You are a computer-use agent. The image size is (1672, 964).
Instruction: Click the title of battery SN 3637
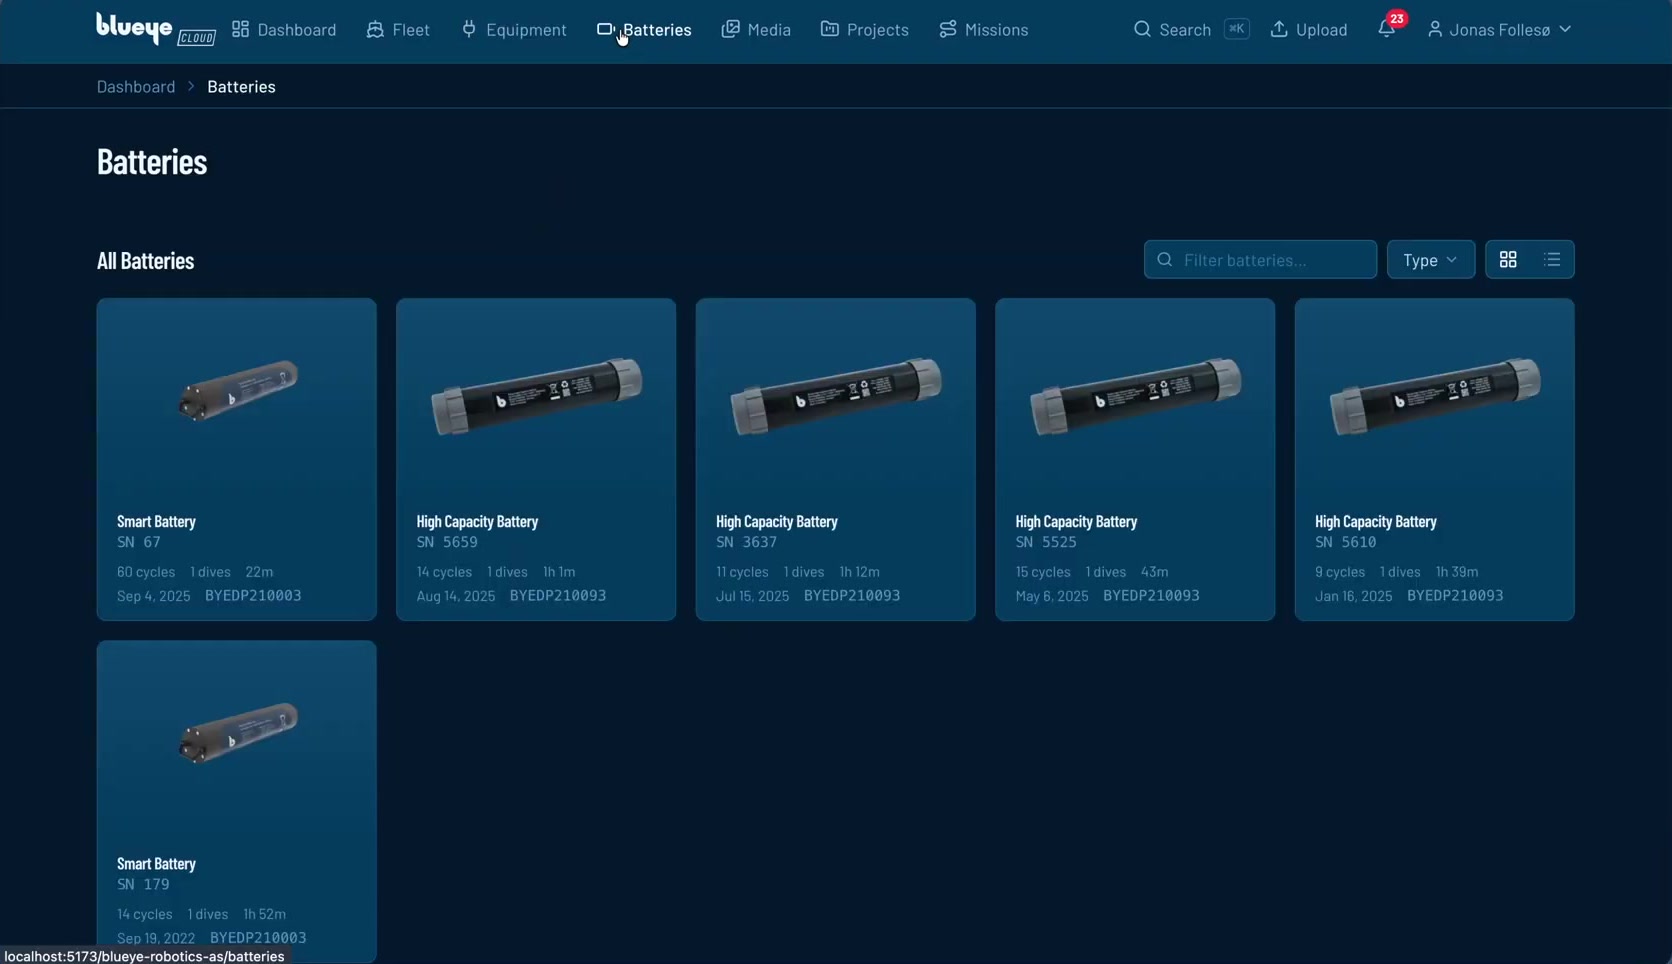[777, 521]
